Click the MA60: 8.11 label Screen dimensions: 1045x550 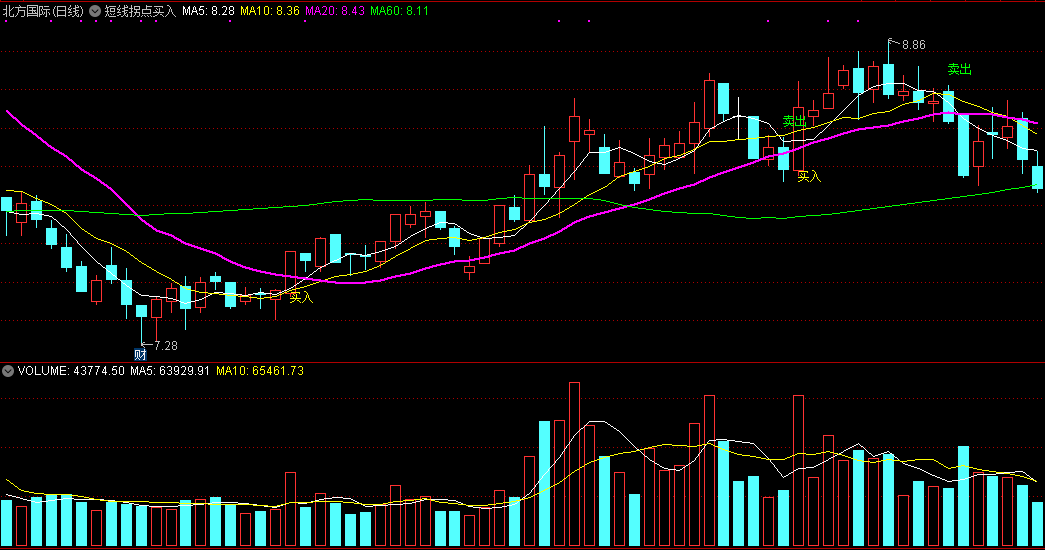(399, 11)
